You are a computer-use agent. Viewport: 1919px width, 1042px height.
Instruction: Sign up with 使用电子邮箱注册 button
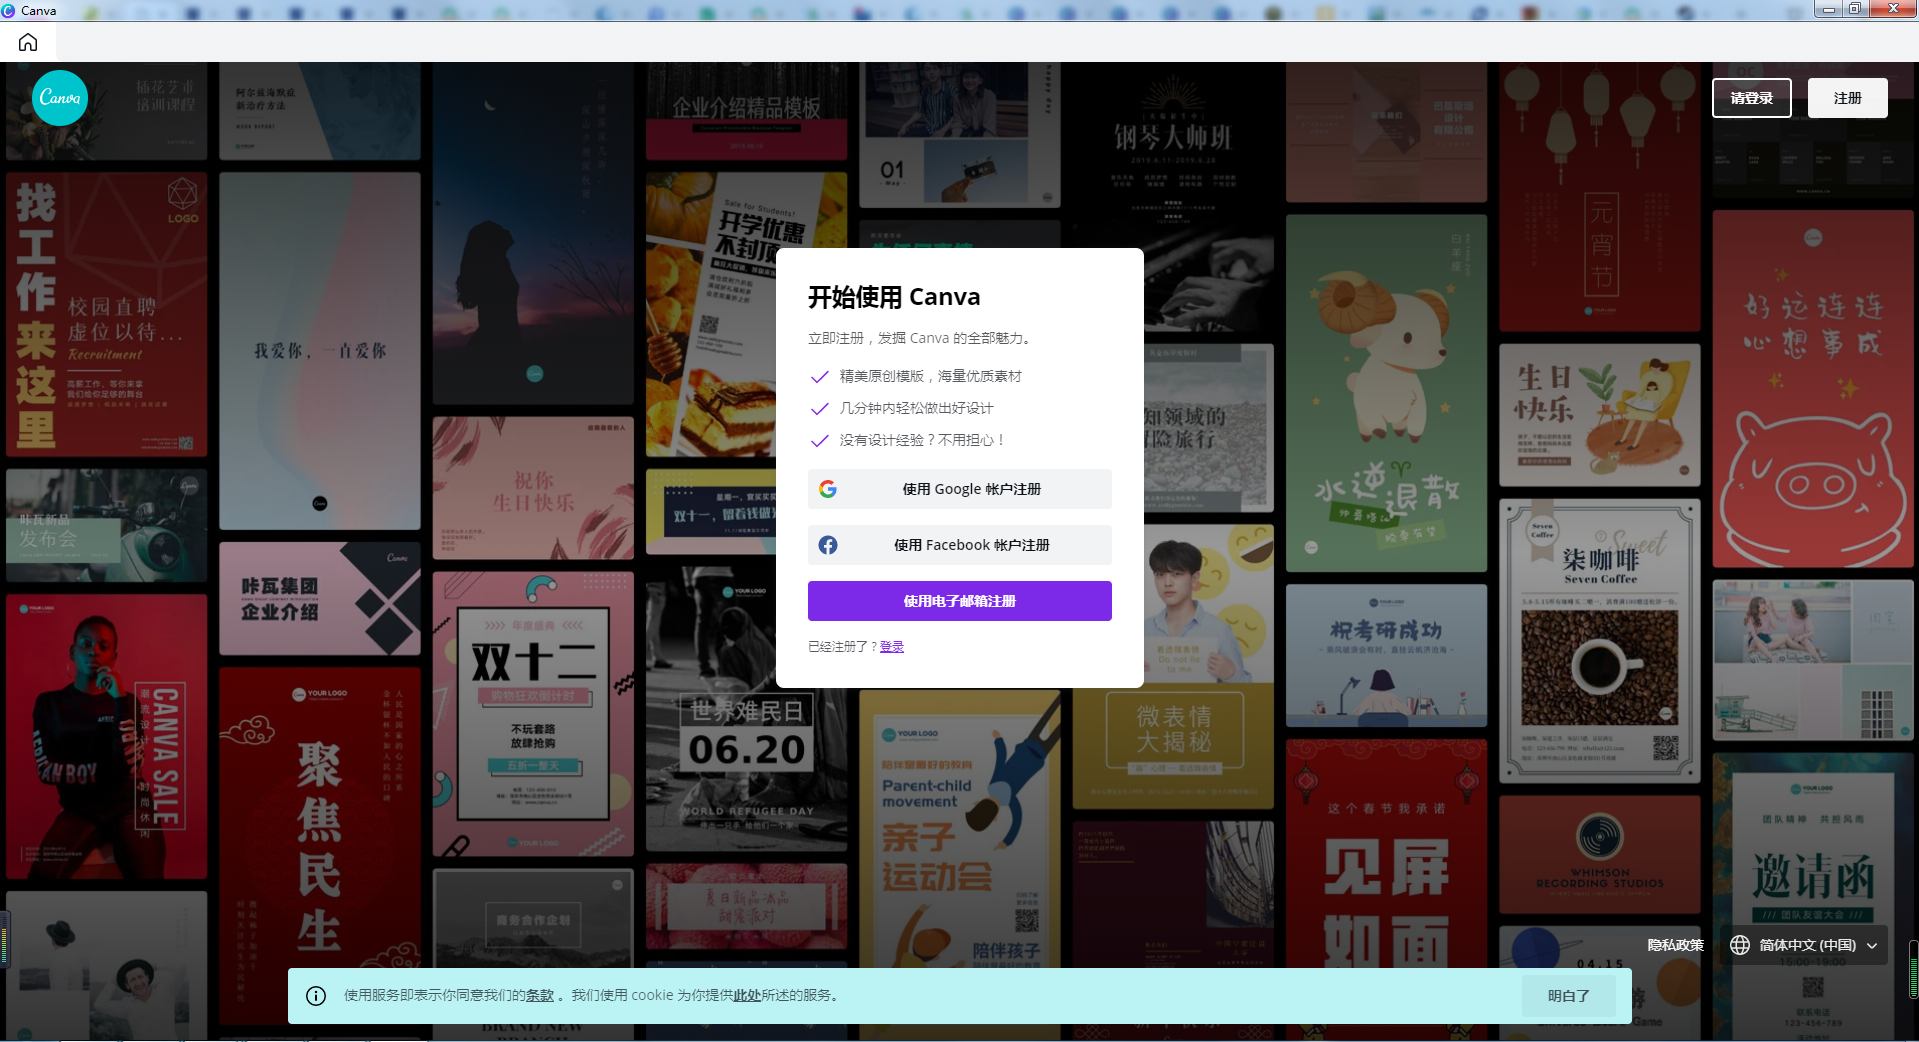coord(959,601)
